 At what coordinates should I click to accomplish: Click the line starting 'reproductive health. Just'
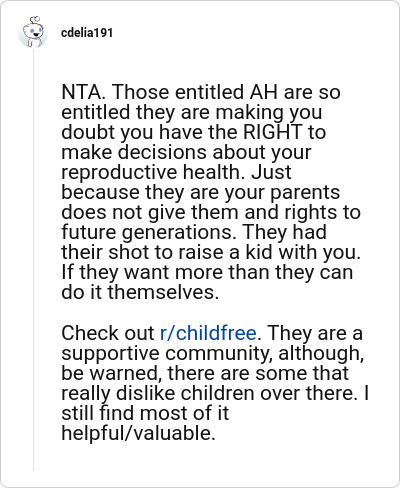(x=176, y=173)
